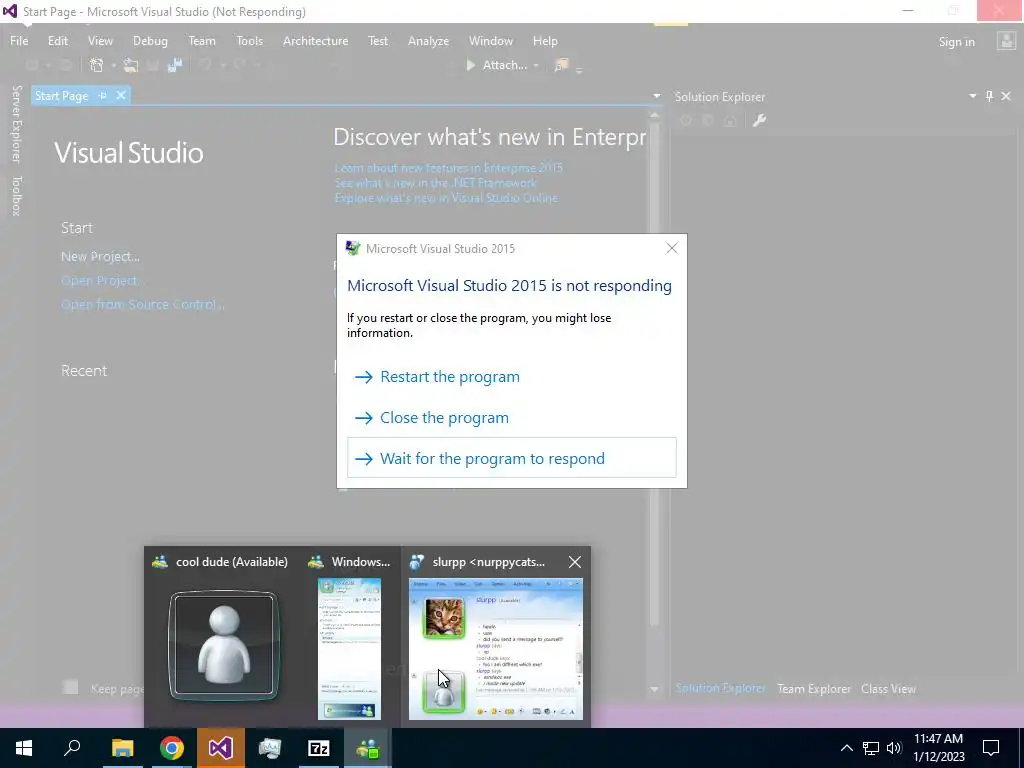Close the slurpp conversation preview
Image resolution: width=1024 pixels, height=768 pixels.
[x=575, y=562]
